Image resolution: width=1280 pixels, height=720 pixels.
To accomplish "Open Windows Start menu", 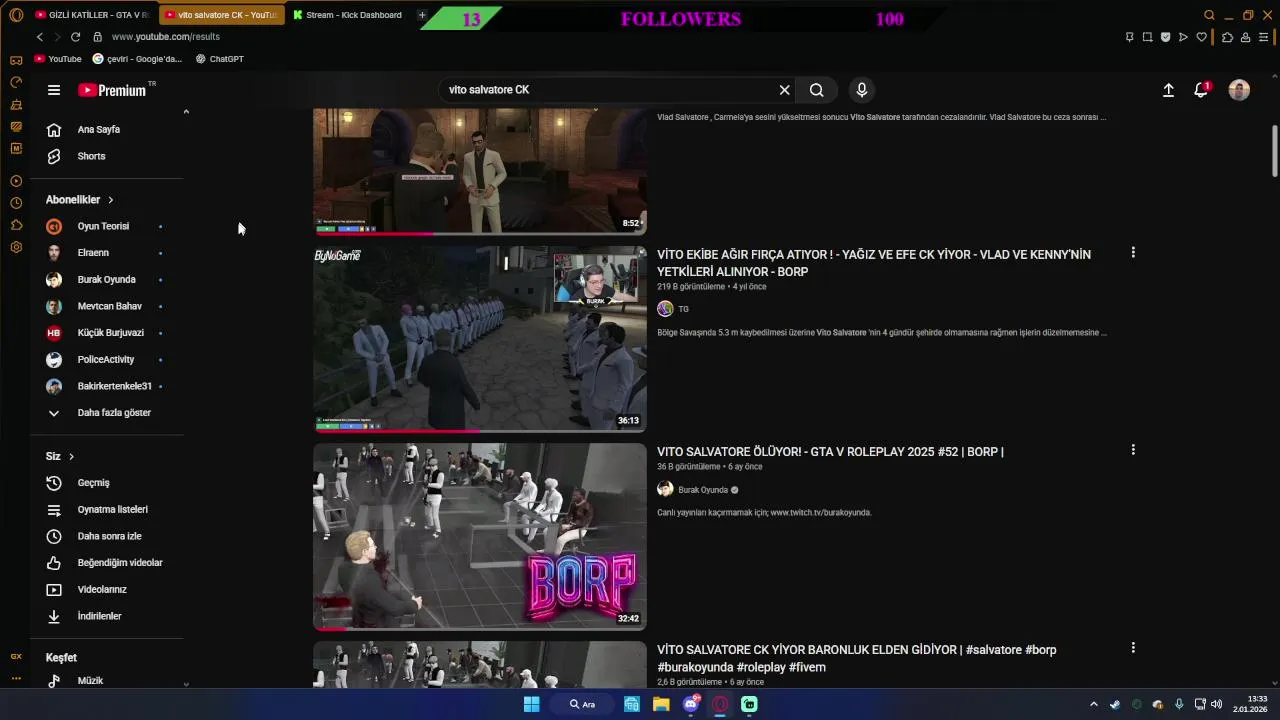I will tap(532, 704).
